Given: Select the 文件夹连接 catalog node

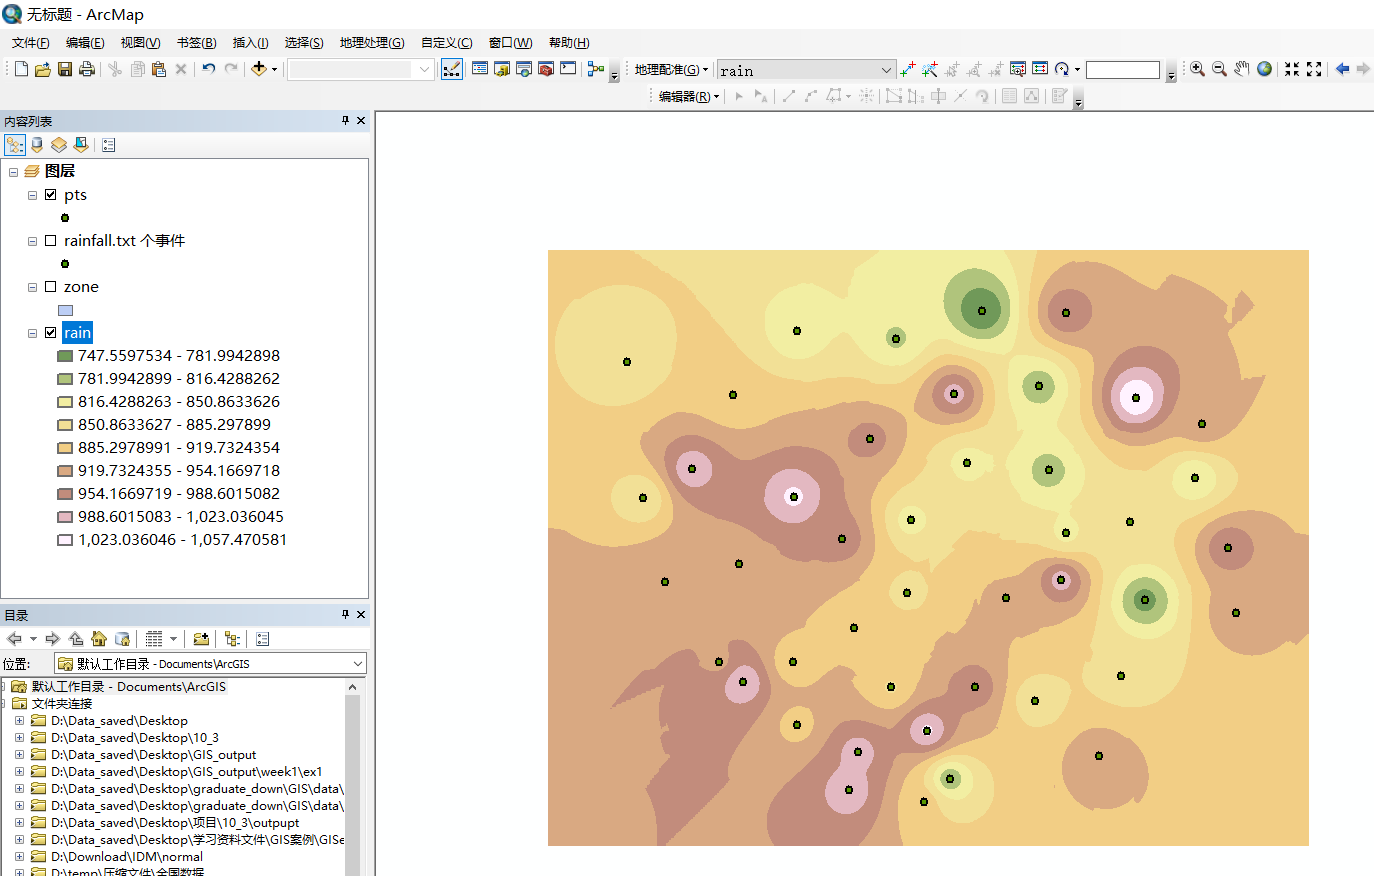Looking at the screenshot, I should (x=62, y=704).
